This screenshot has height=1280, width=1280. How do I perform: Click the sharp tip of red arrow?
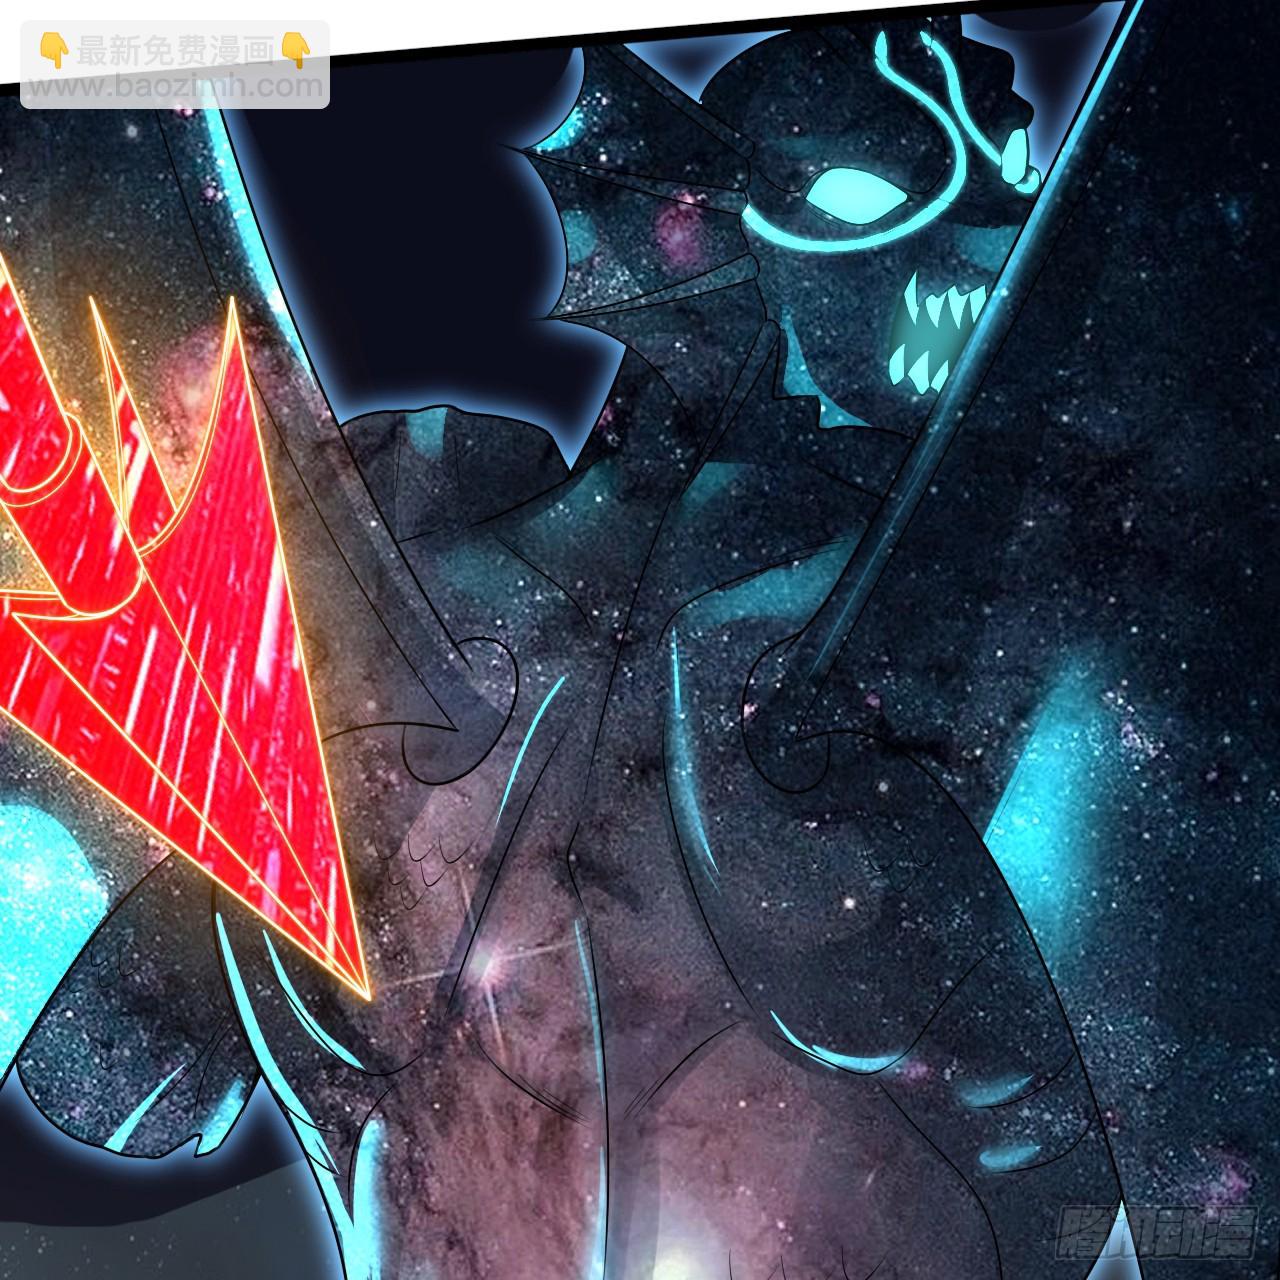point(368,996)
